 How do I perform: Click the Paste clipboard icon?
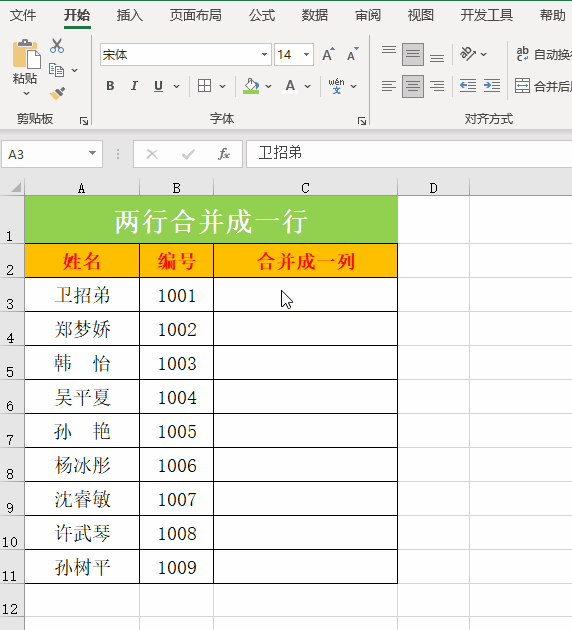point(26,54)
